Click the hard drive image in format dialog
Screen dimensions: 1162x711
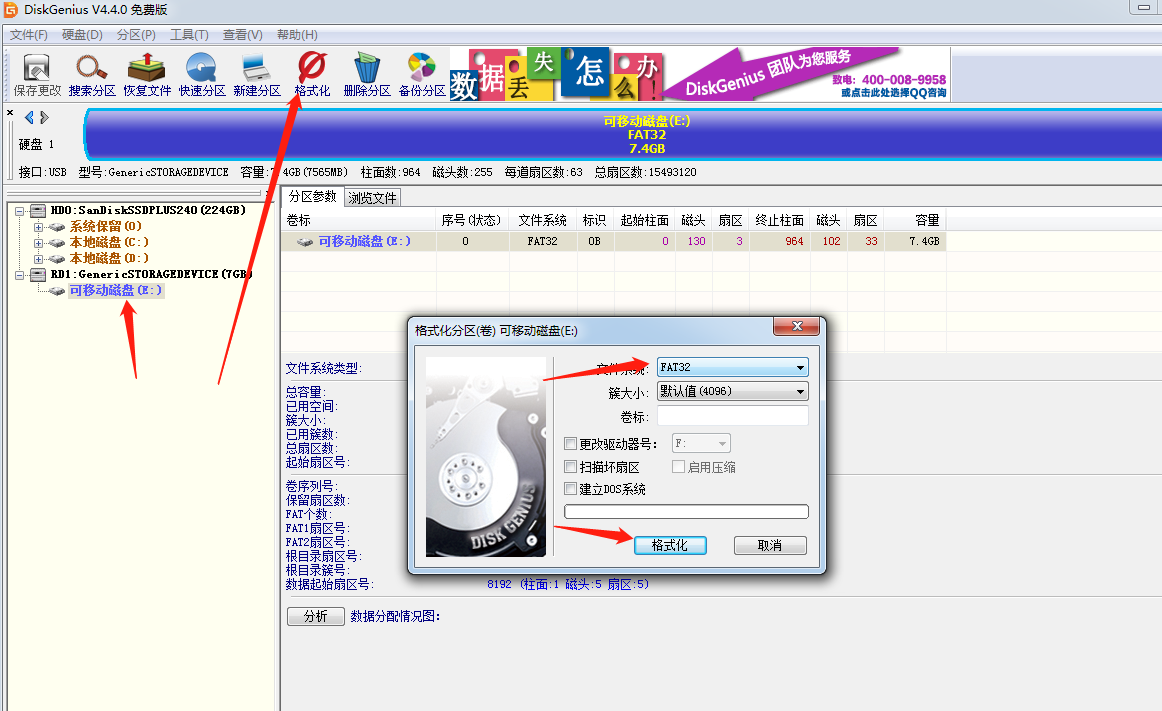(486, 457)
